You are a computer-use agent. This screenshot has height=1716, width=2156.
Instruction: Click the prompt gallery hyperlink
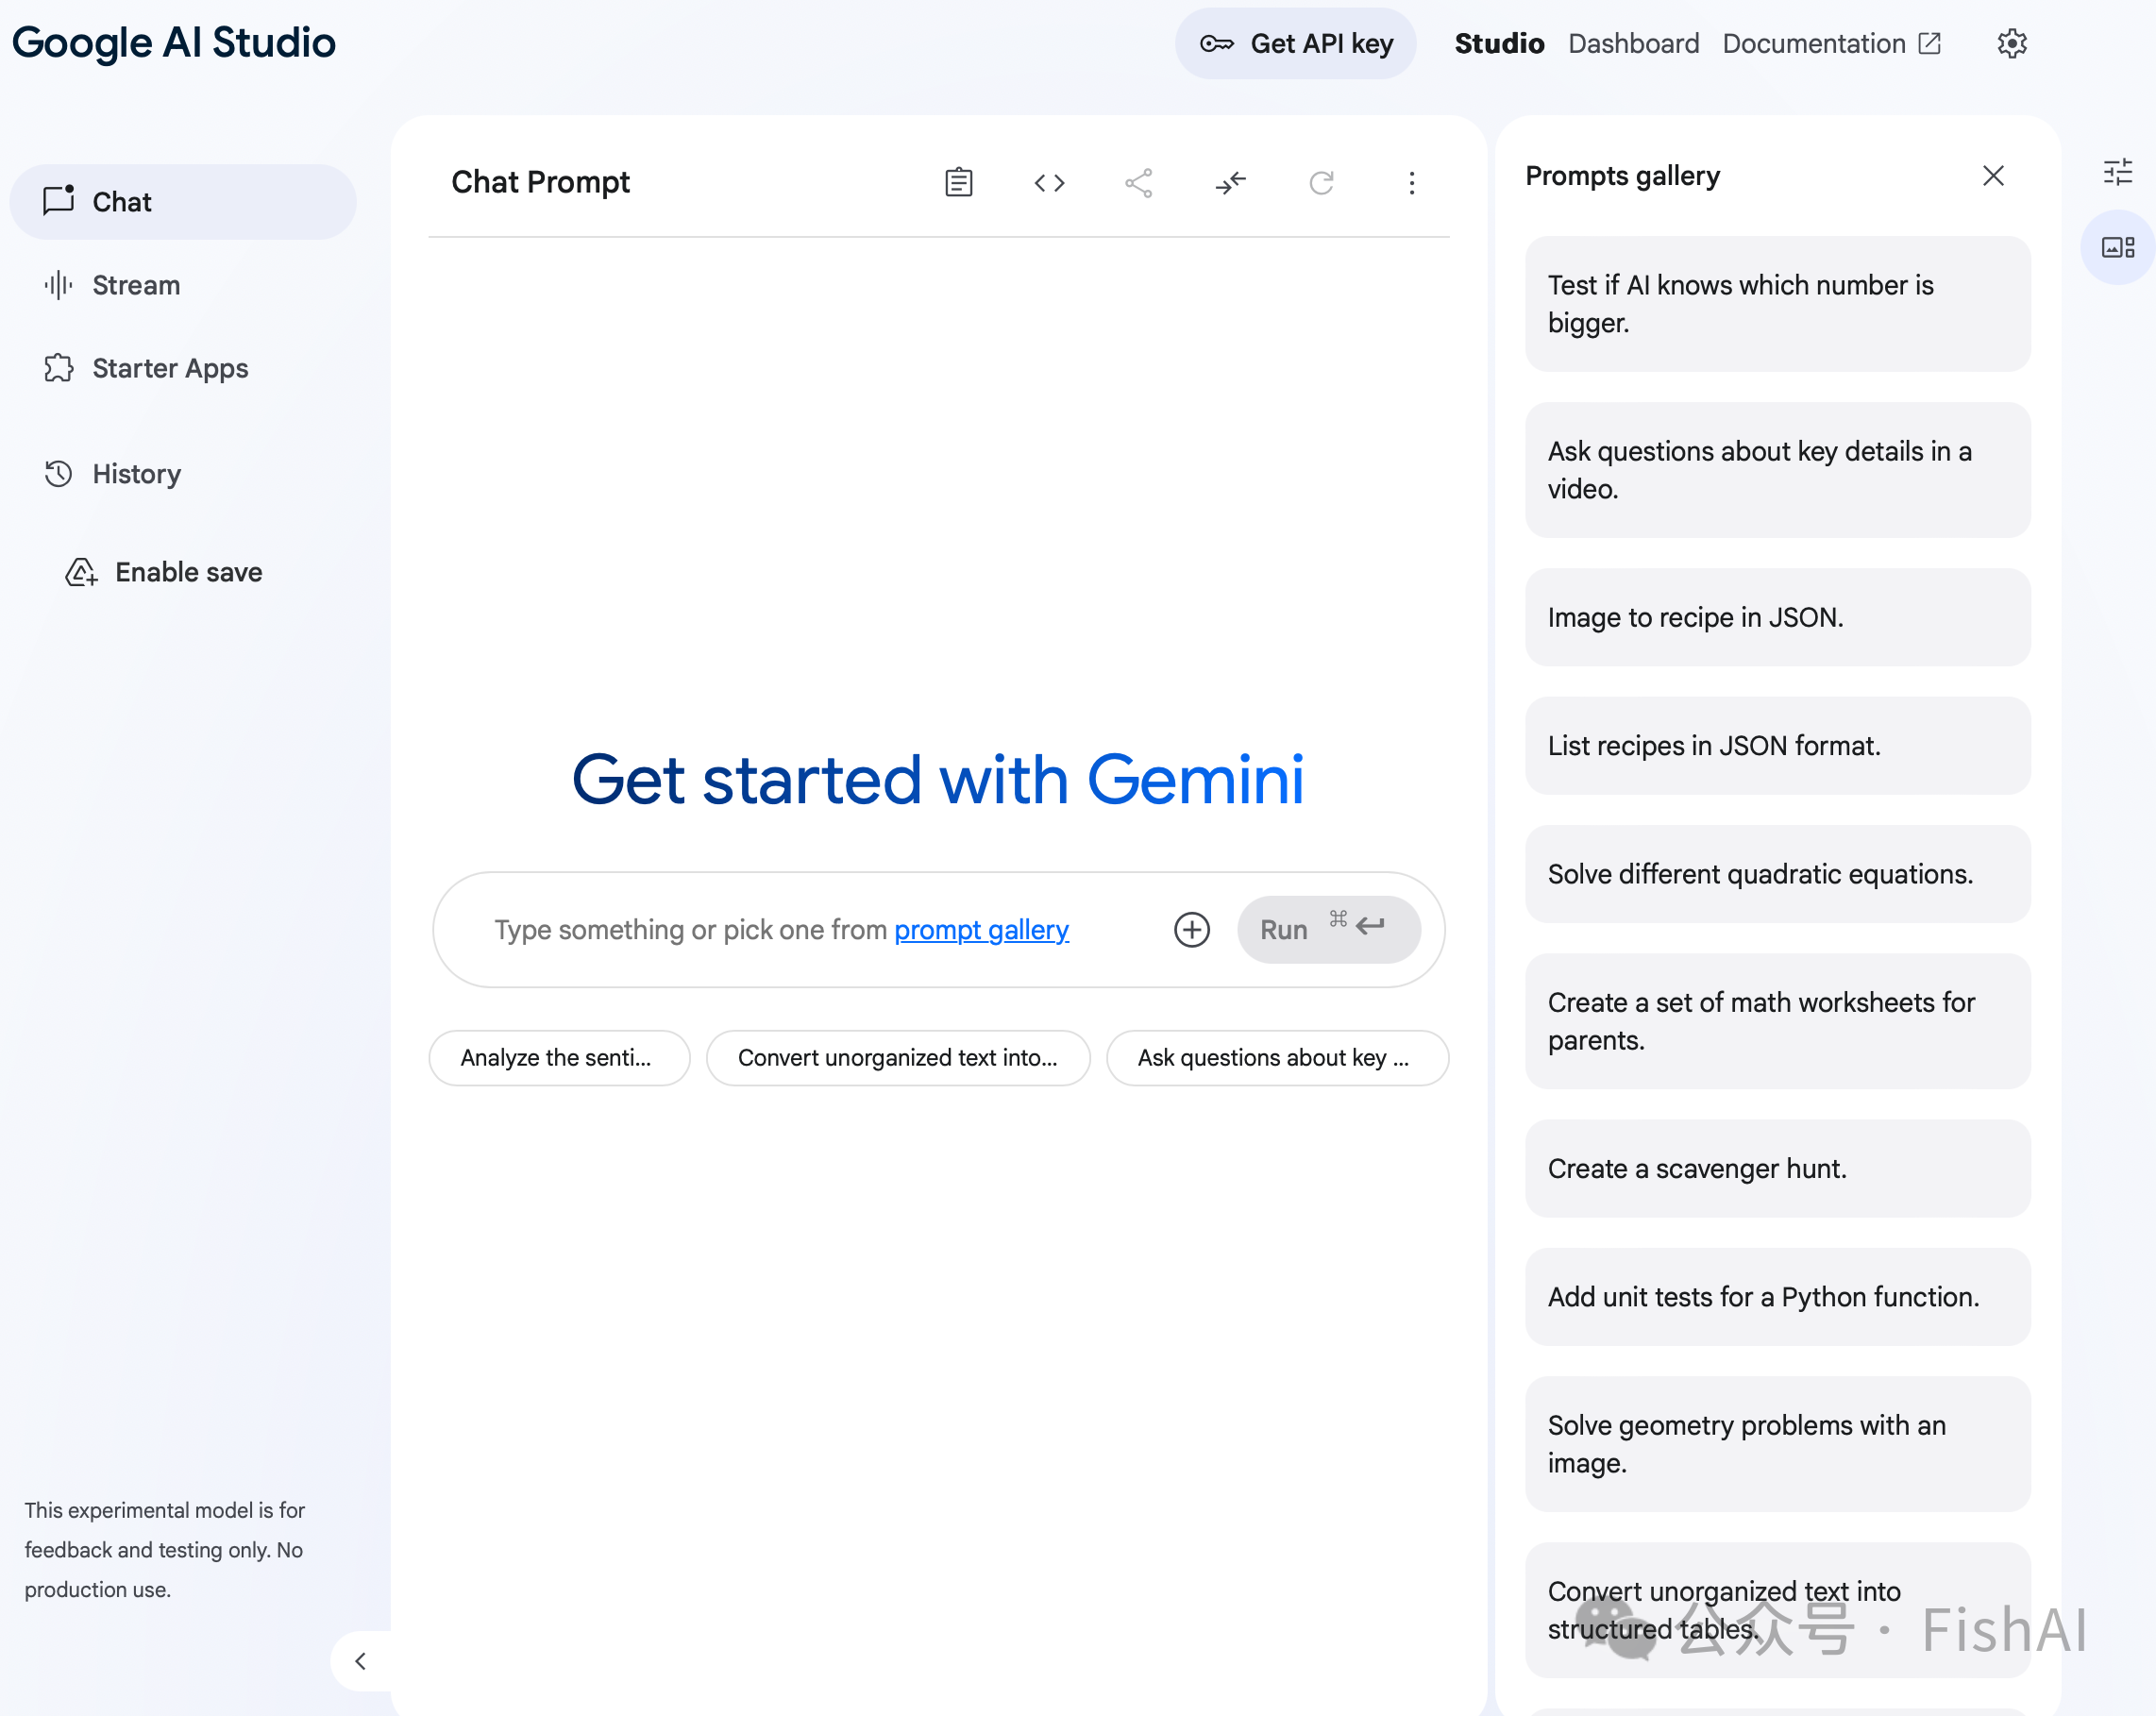click(981, 929)
